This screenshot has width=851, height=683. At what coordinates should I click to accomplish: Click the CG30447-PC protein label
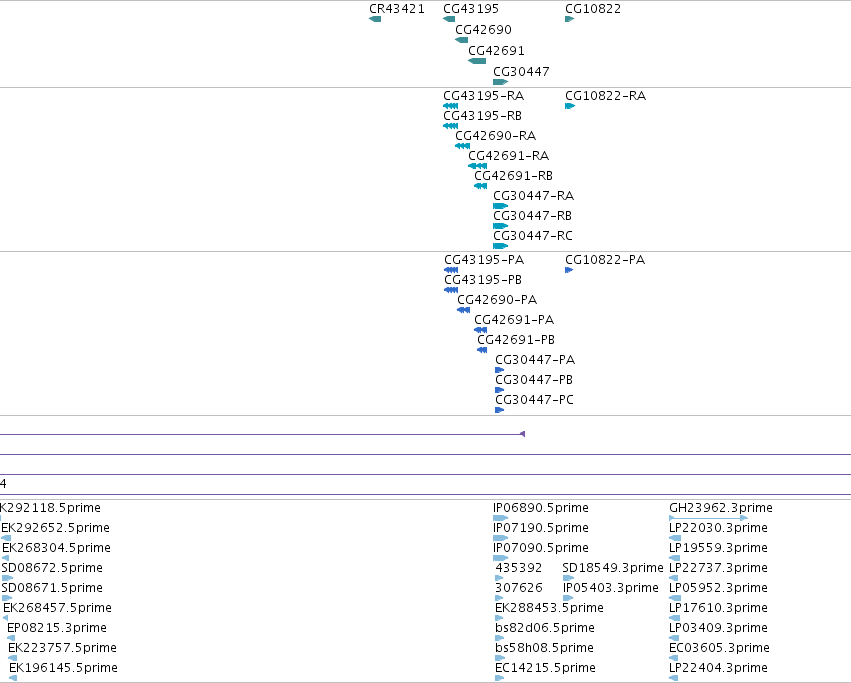click(535, 400)
